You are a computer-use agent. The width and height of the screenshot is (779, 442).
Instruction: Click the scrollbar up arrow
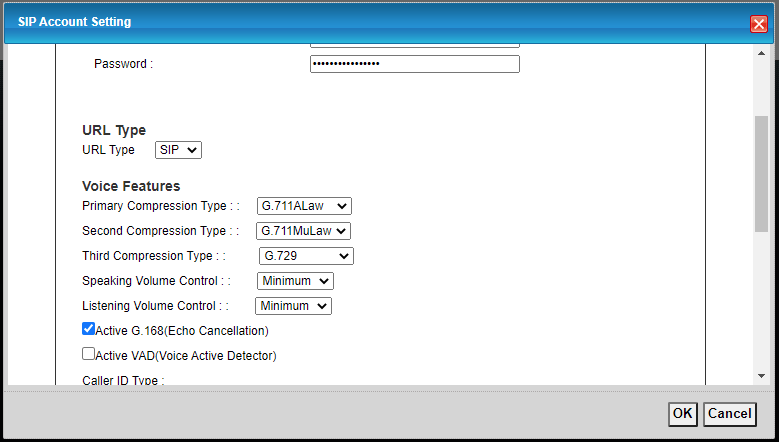click(x=761, y=53)
